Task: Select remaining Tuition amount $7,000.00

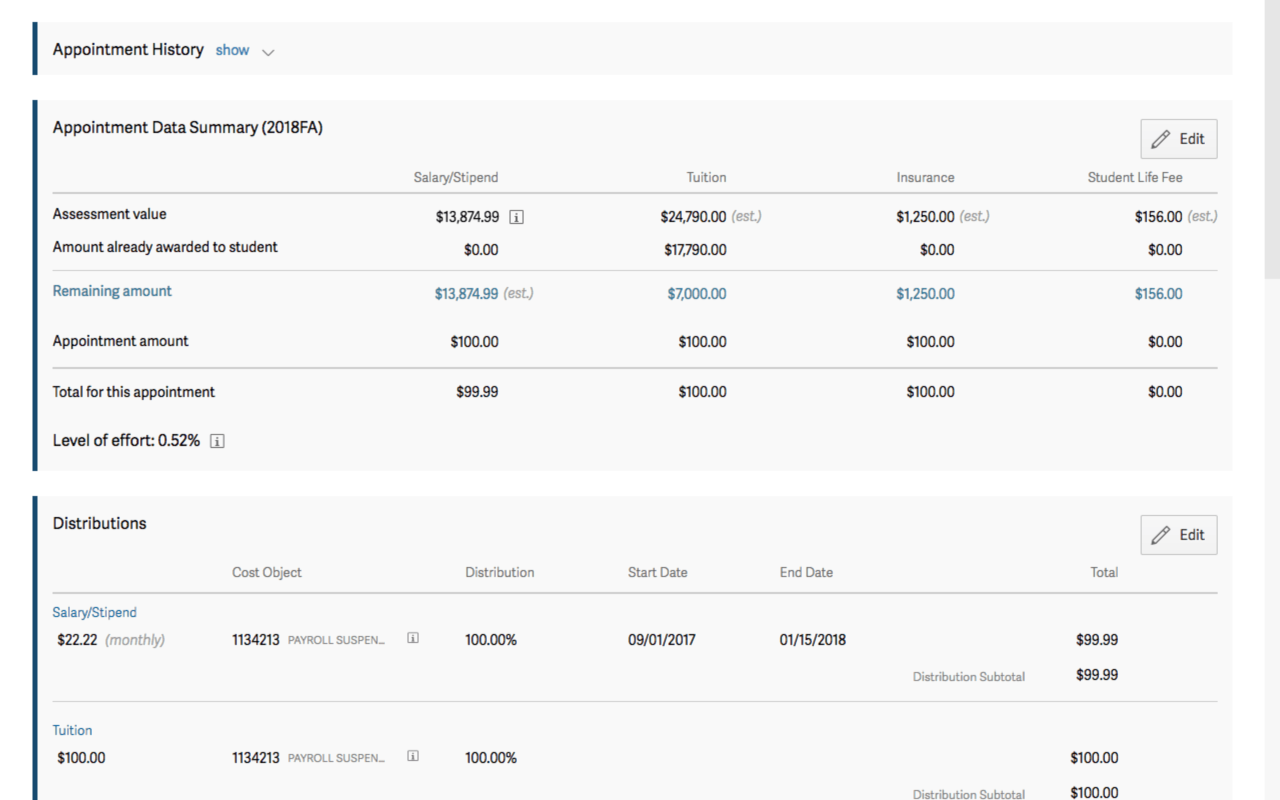Action: click(x=697, y=294)
